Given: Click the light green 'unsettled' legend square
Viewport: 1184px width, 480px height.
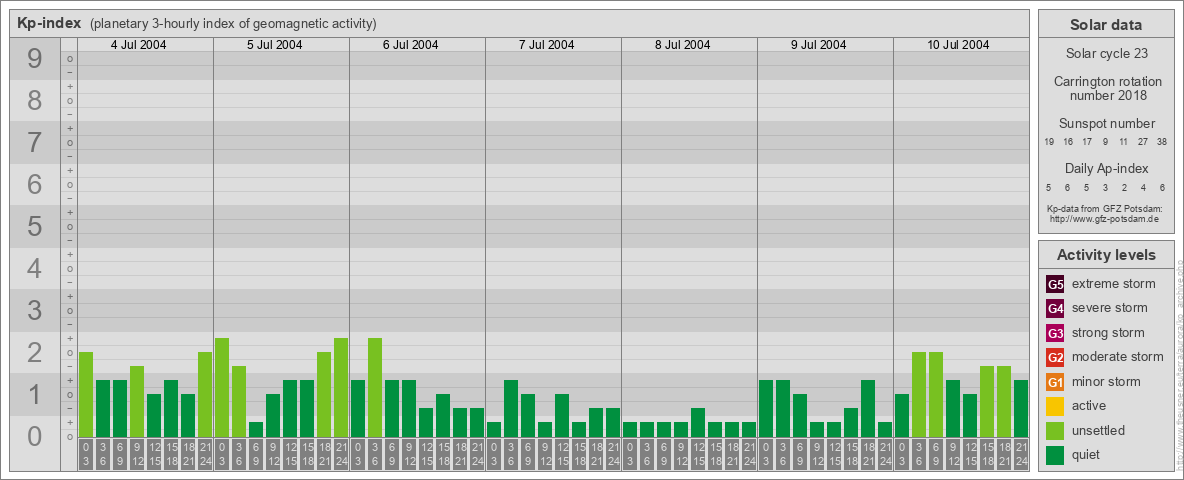Looking at the screenshot, I should pos(1056,430).
